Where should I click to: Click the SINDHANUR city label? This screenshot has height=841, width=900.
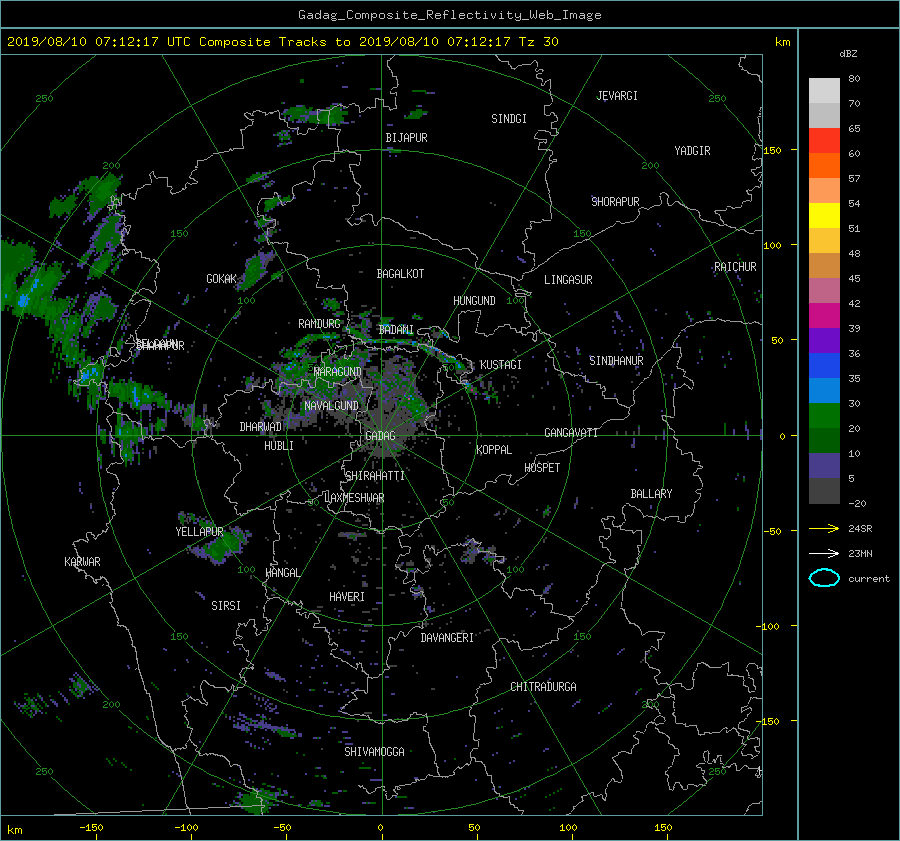click(616, 361)
